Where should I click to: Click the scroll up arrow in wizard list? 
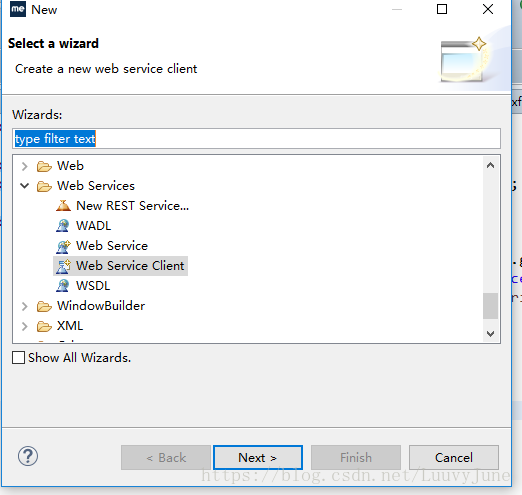click(x=490, y=165)
